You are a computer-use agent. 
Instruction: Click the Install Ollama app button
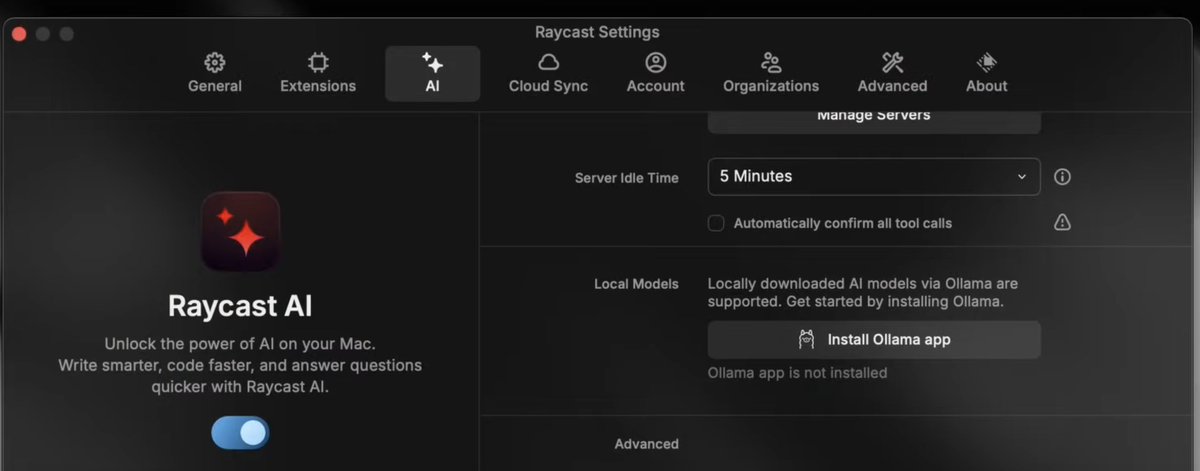coord(874,340)
